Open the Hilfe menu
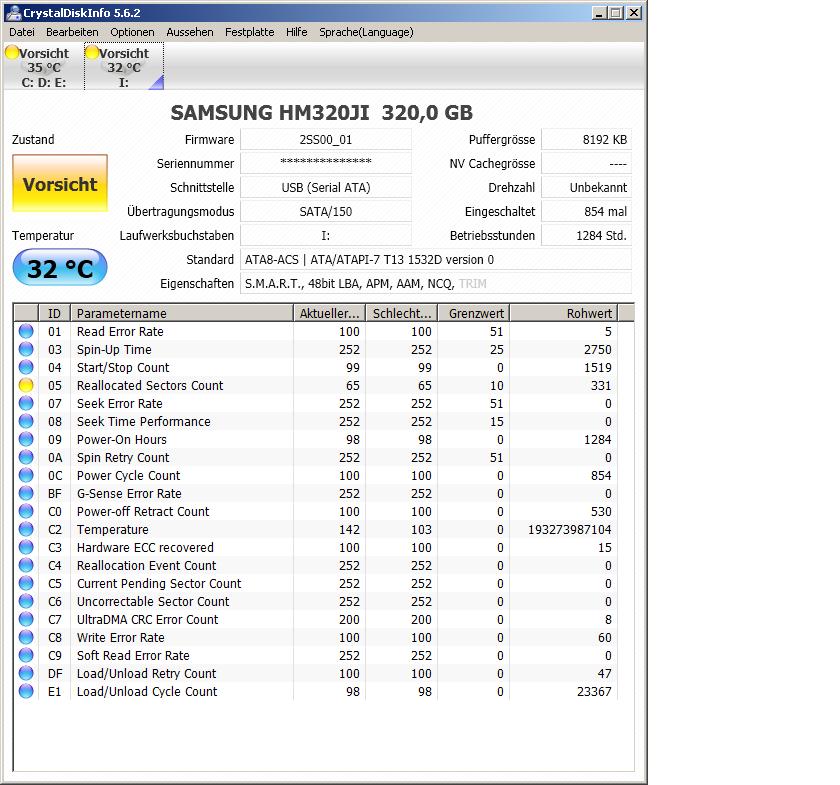Viewport: 840px width, 785px height. [297, 32]
